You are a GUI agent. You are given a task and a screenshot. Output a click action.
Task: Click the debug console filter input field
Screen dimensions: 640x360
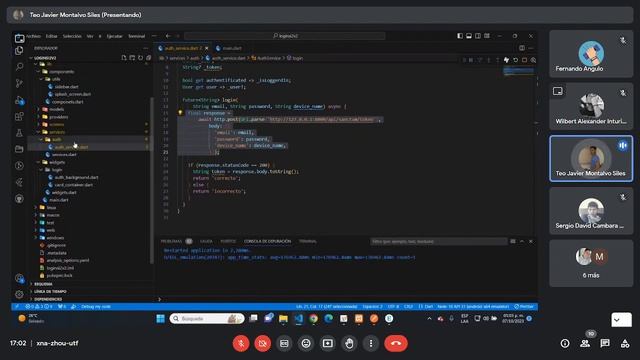(438, 241)
